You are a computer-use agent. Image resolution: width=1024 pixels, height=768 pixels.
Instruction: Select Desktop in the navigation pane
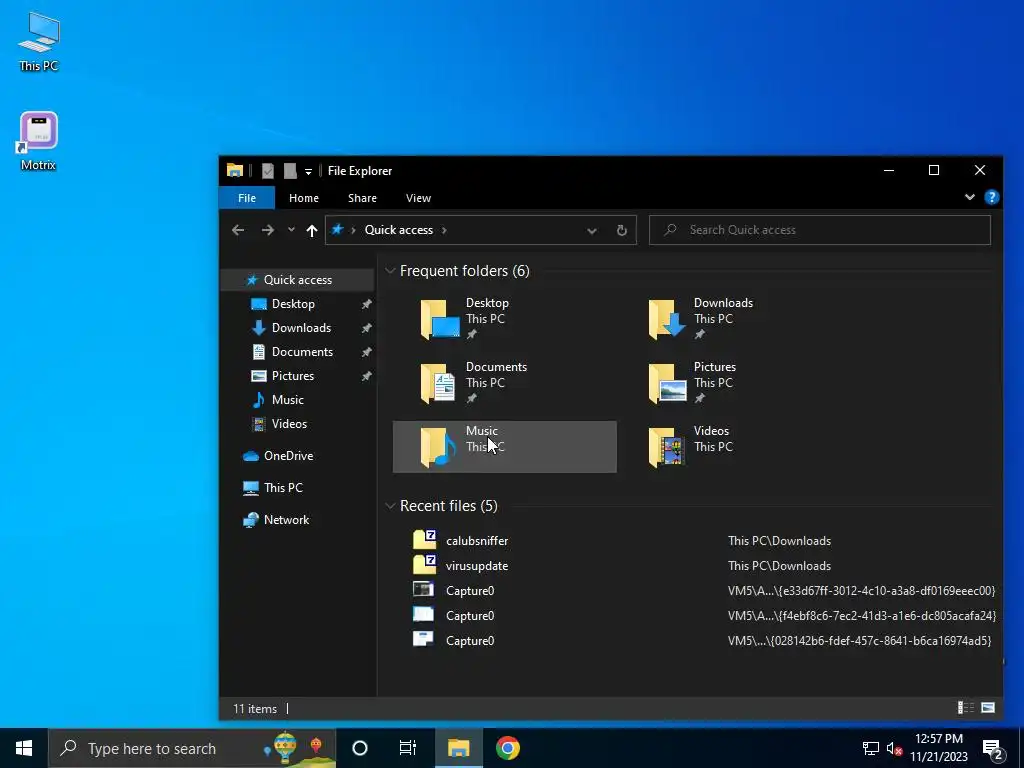tap(293, 304)
